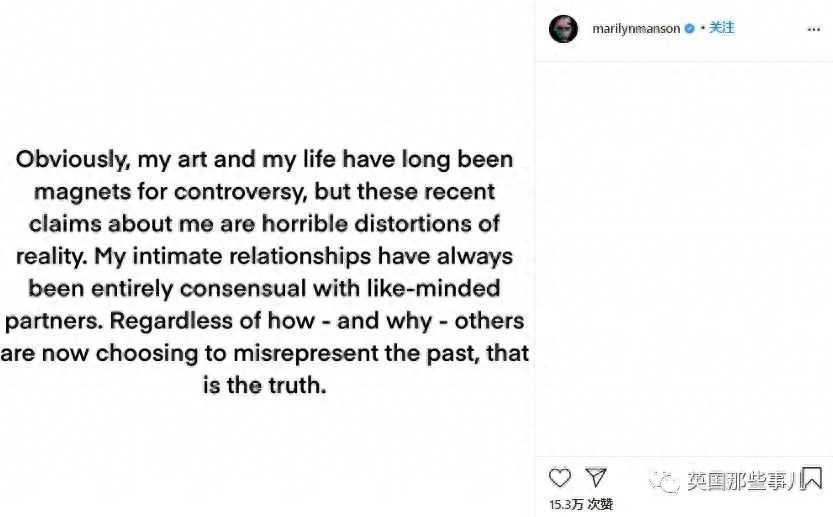
Task: Click the line starting with 'Obviously, my art'
Action: tap(265, 159)
